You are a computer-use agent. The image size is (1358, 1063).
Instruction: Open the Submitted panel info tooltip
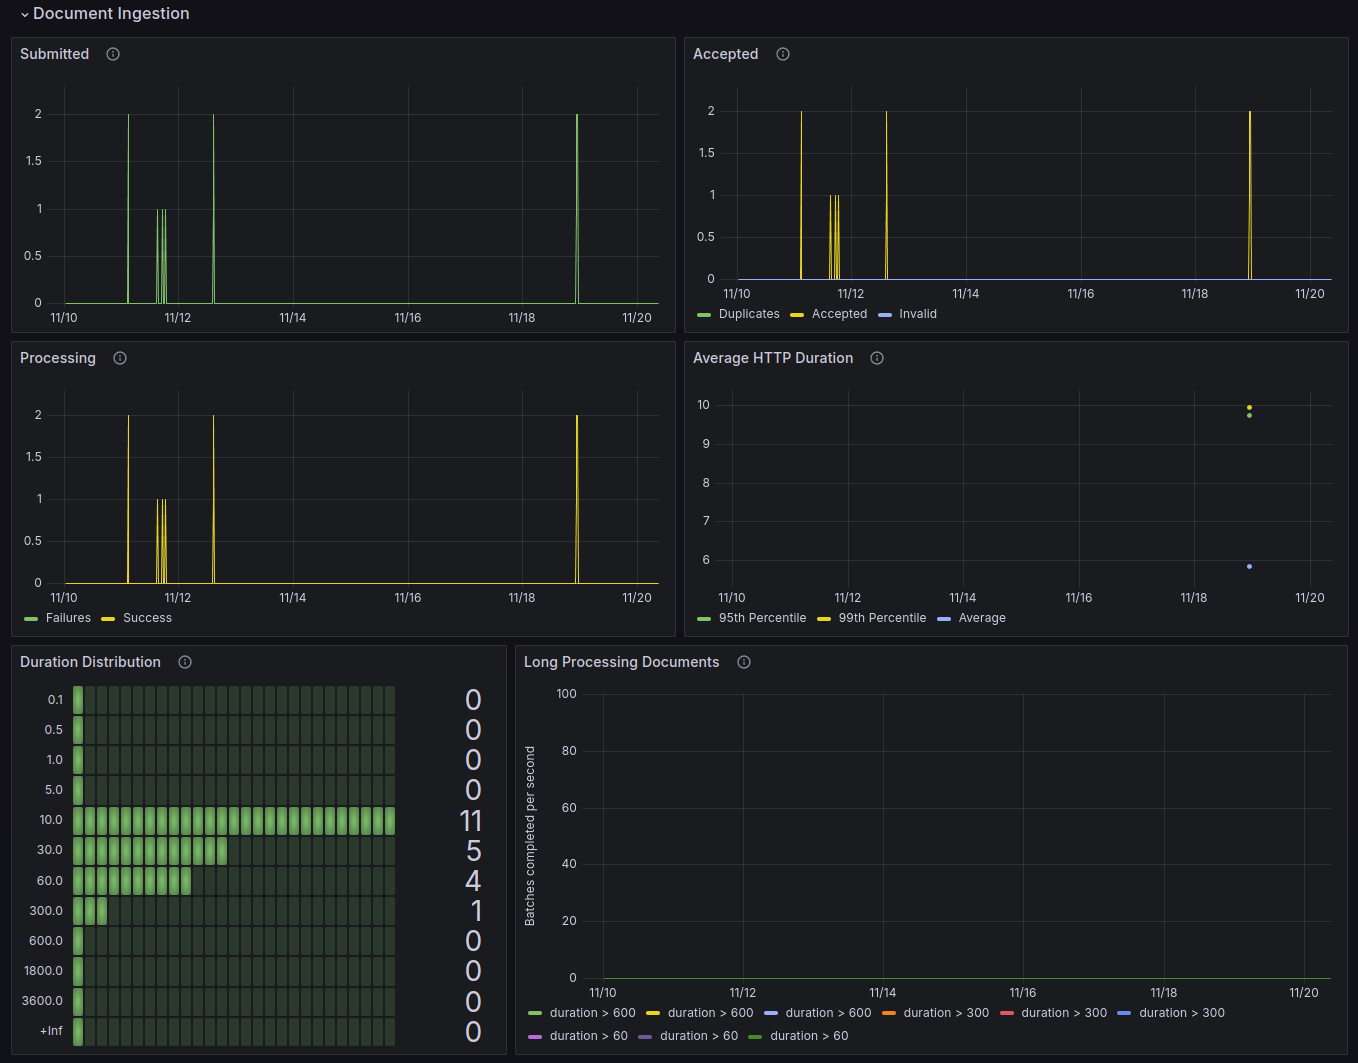112,54
